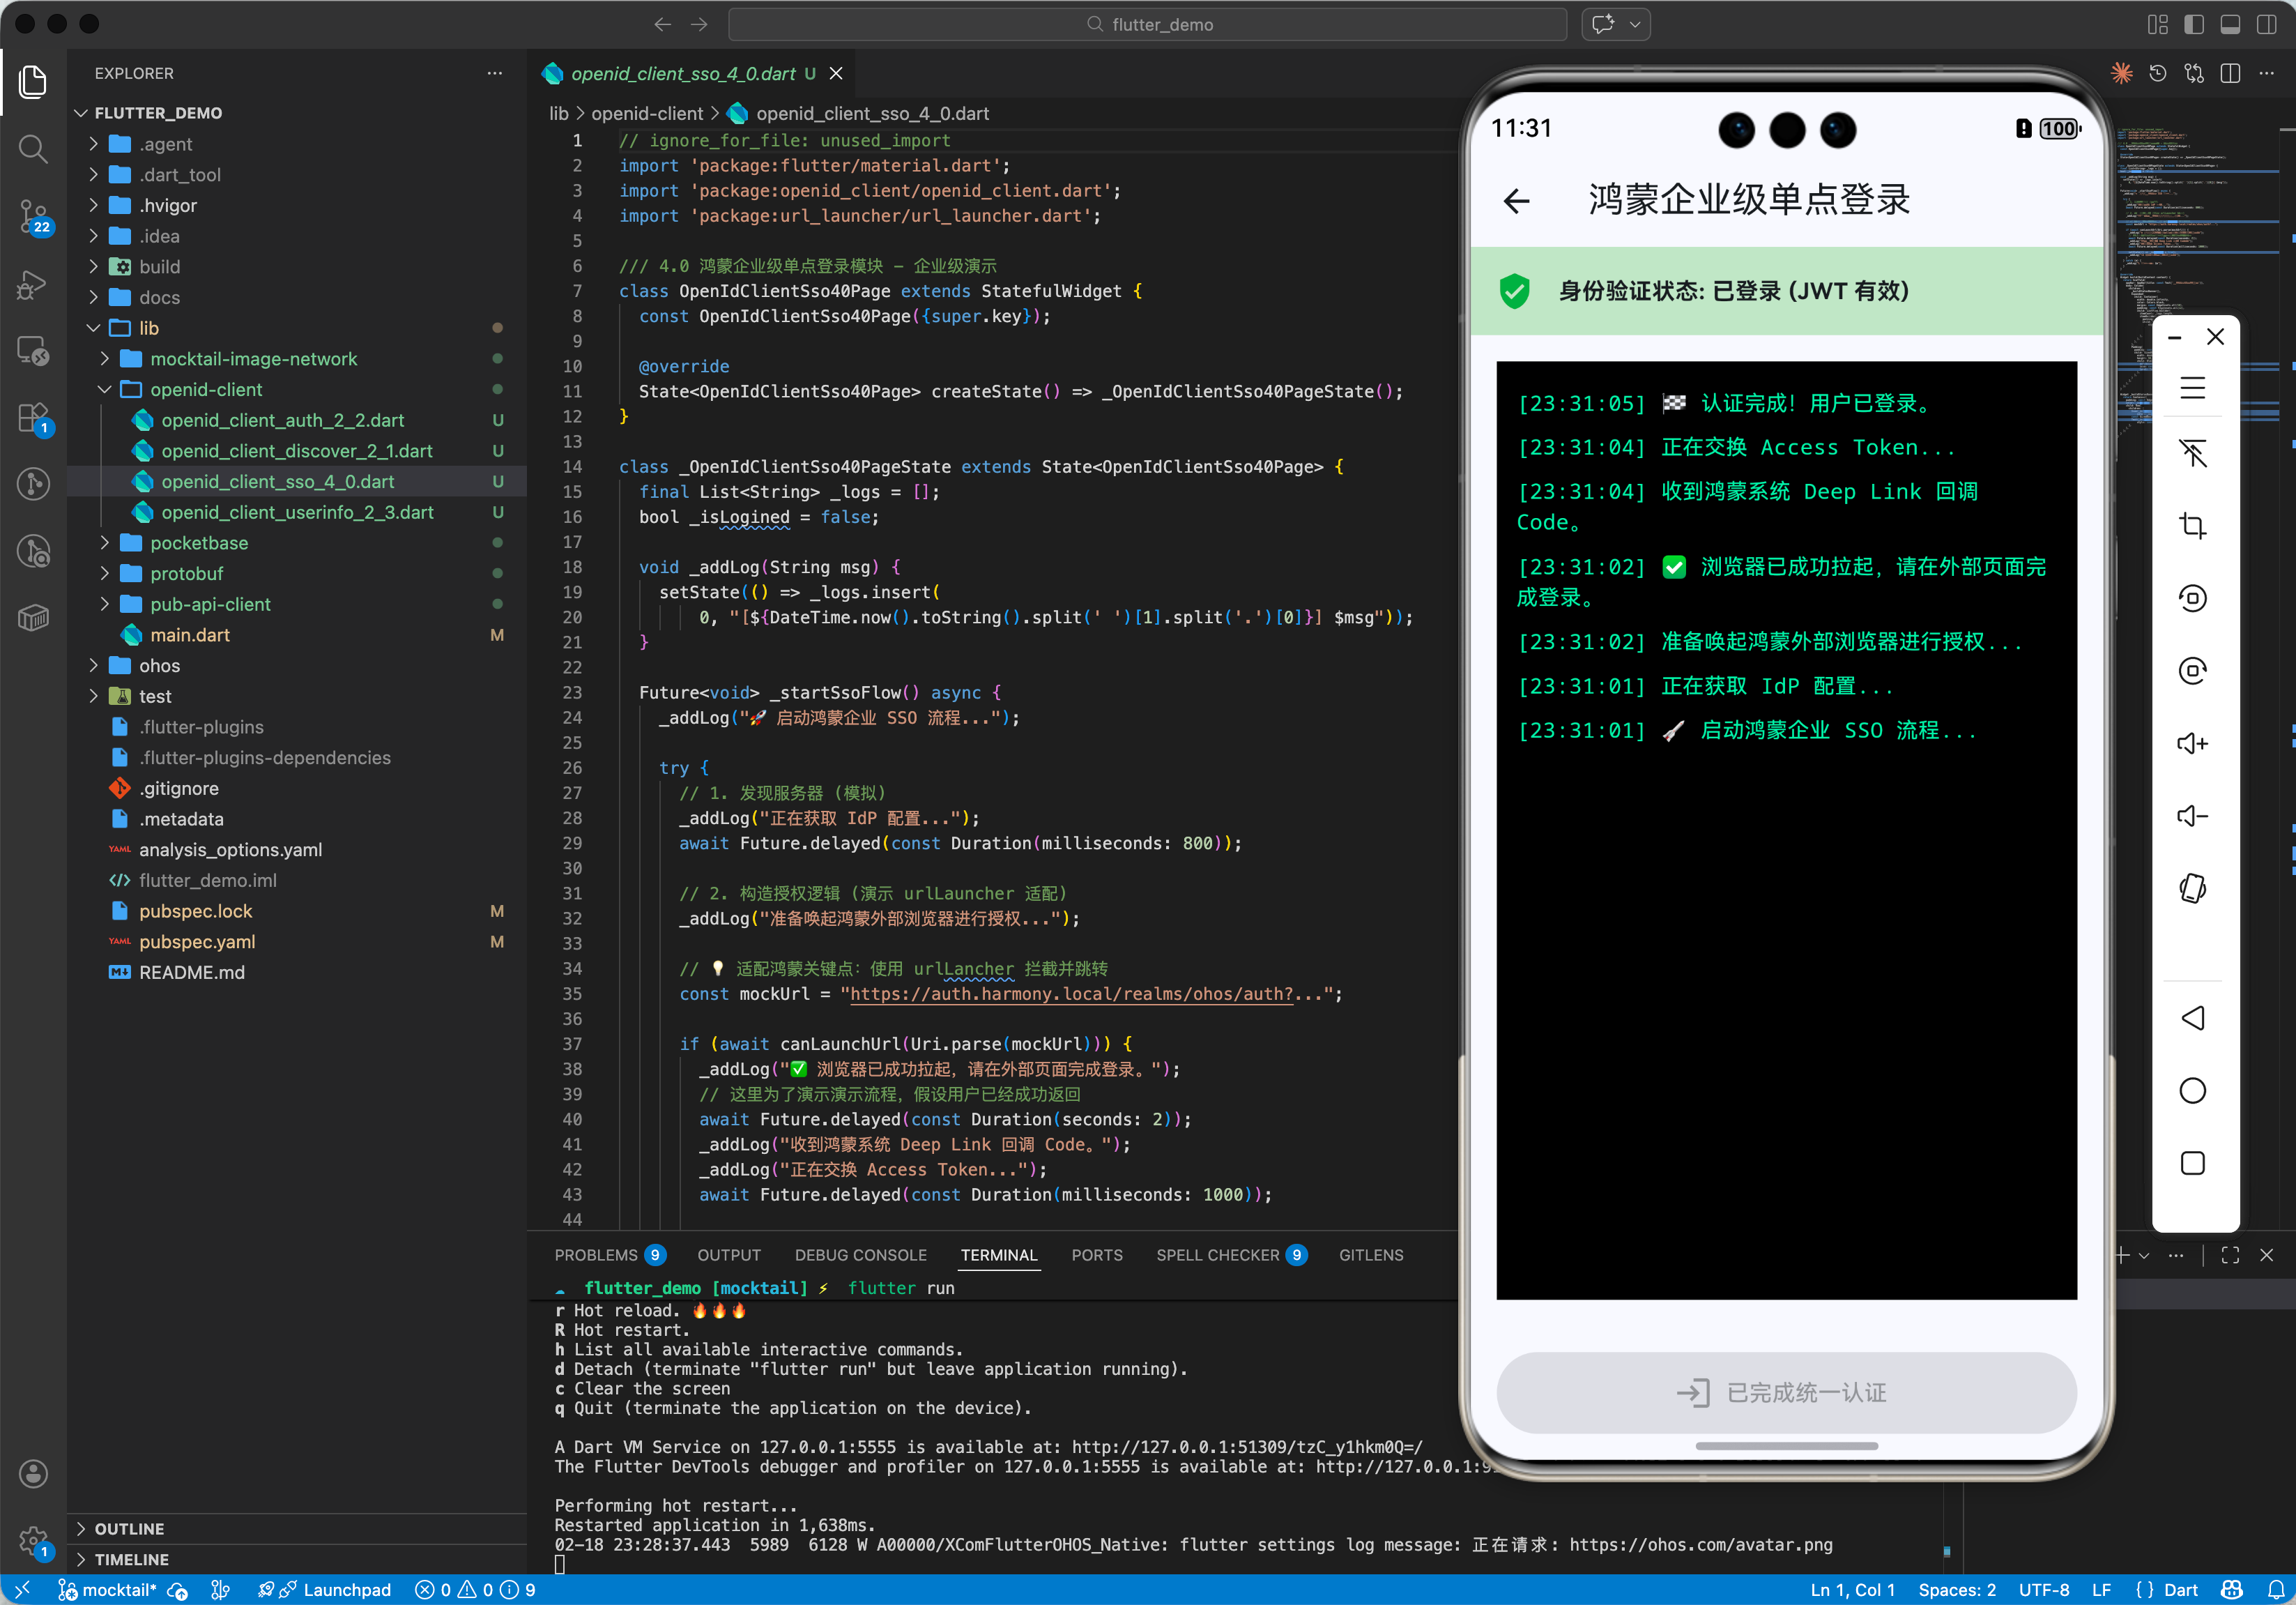The image size is (2296, 1605).
Task: Open main.dart in explorer
Action: tap(189, 635)
